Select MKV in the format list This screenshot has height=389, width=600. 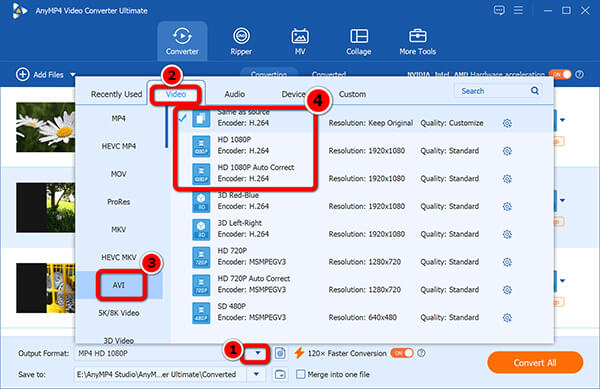coord(119,229)
